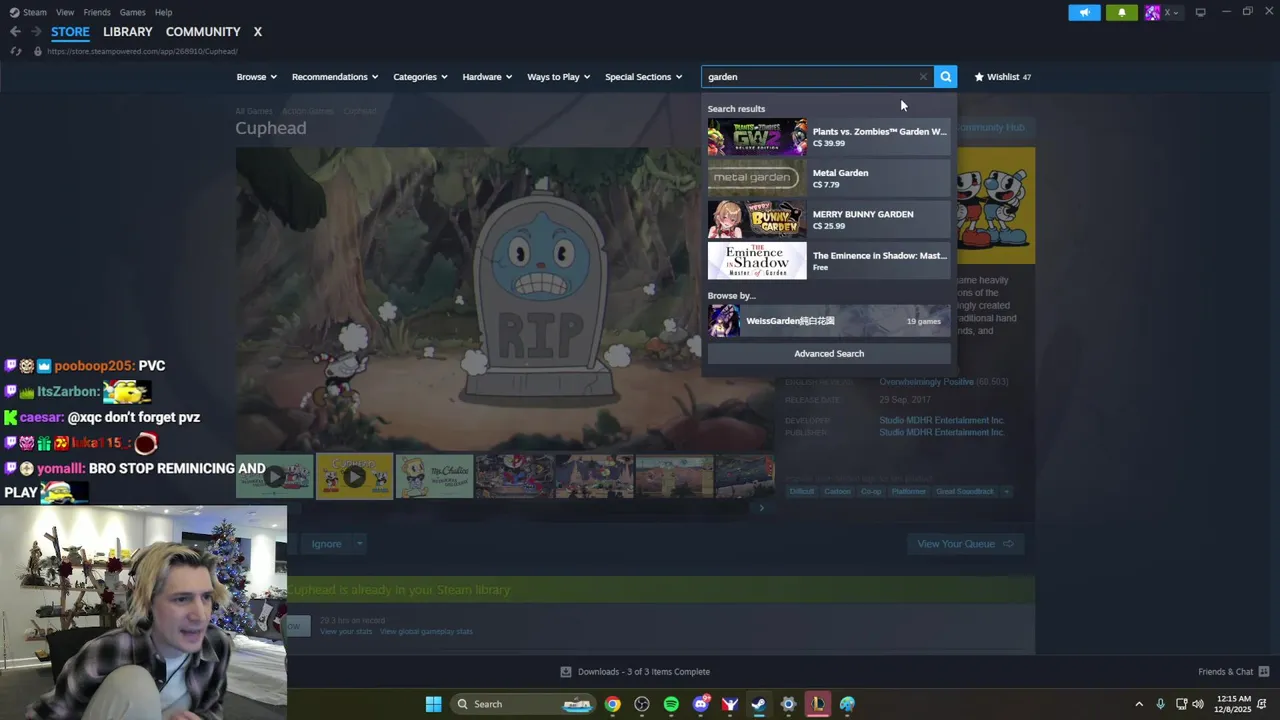Open the gear settings taskbar icon
Image resolution: width=1280 pixels, height=720 pixels.
pos(788,704)
